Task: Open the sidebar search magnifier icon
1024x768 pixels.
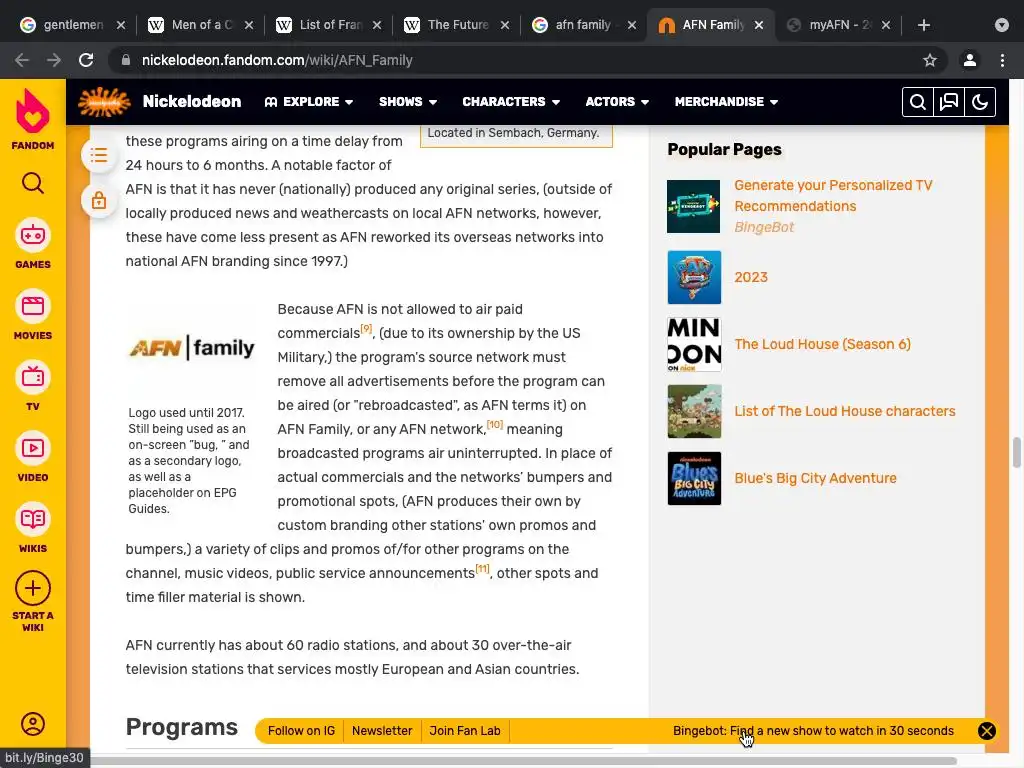Action: pyautogui.click(x=33, y=184)
